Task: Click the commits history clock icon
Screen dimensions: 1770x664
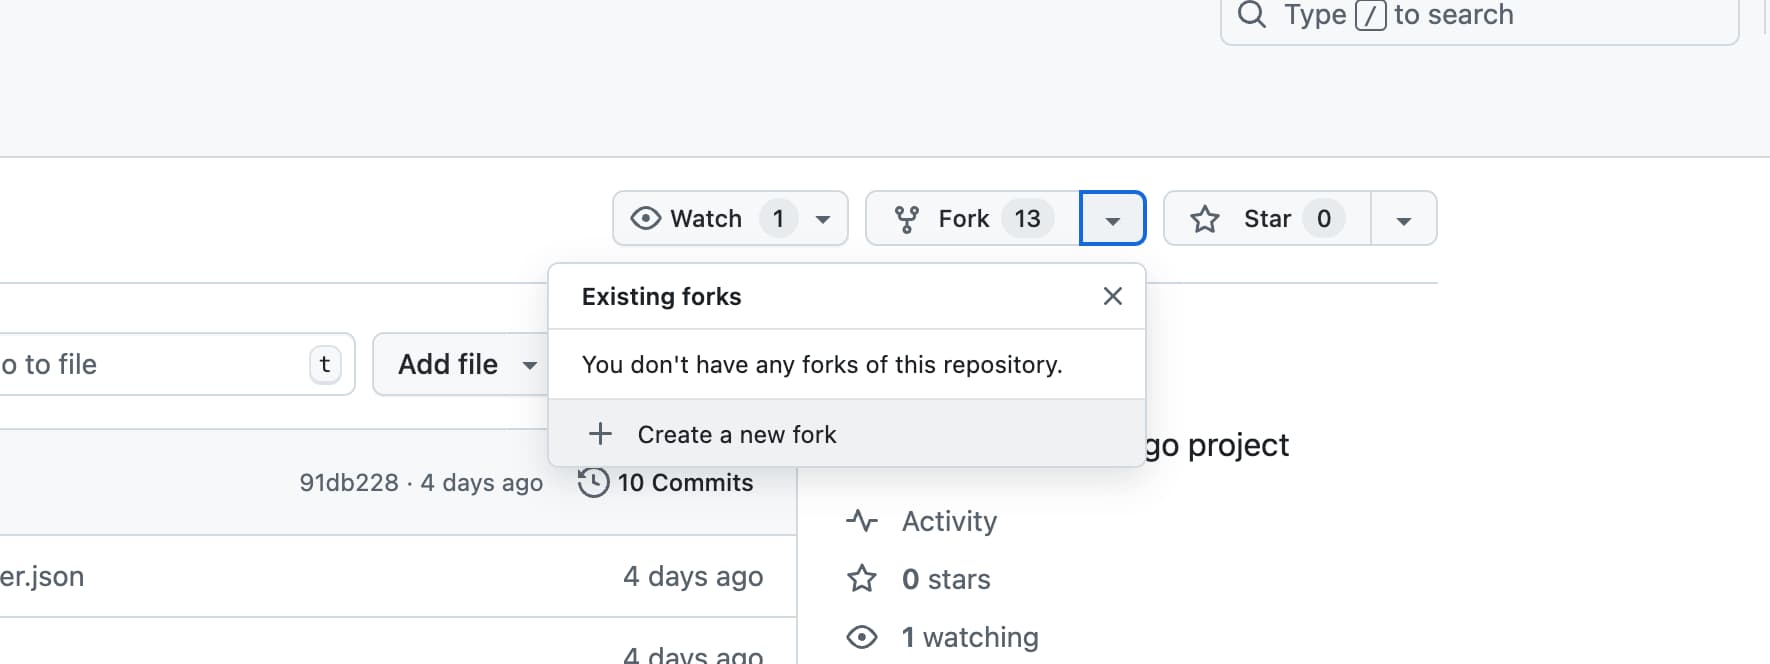Action: (593, 482)
